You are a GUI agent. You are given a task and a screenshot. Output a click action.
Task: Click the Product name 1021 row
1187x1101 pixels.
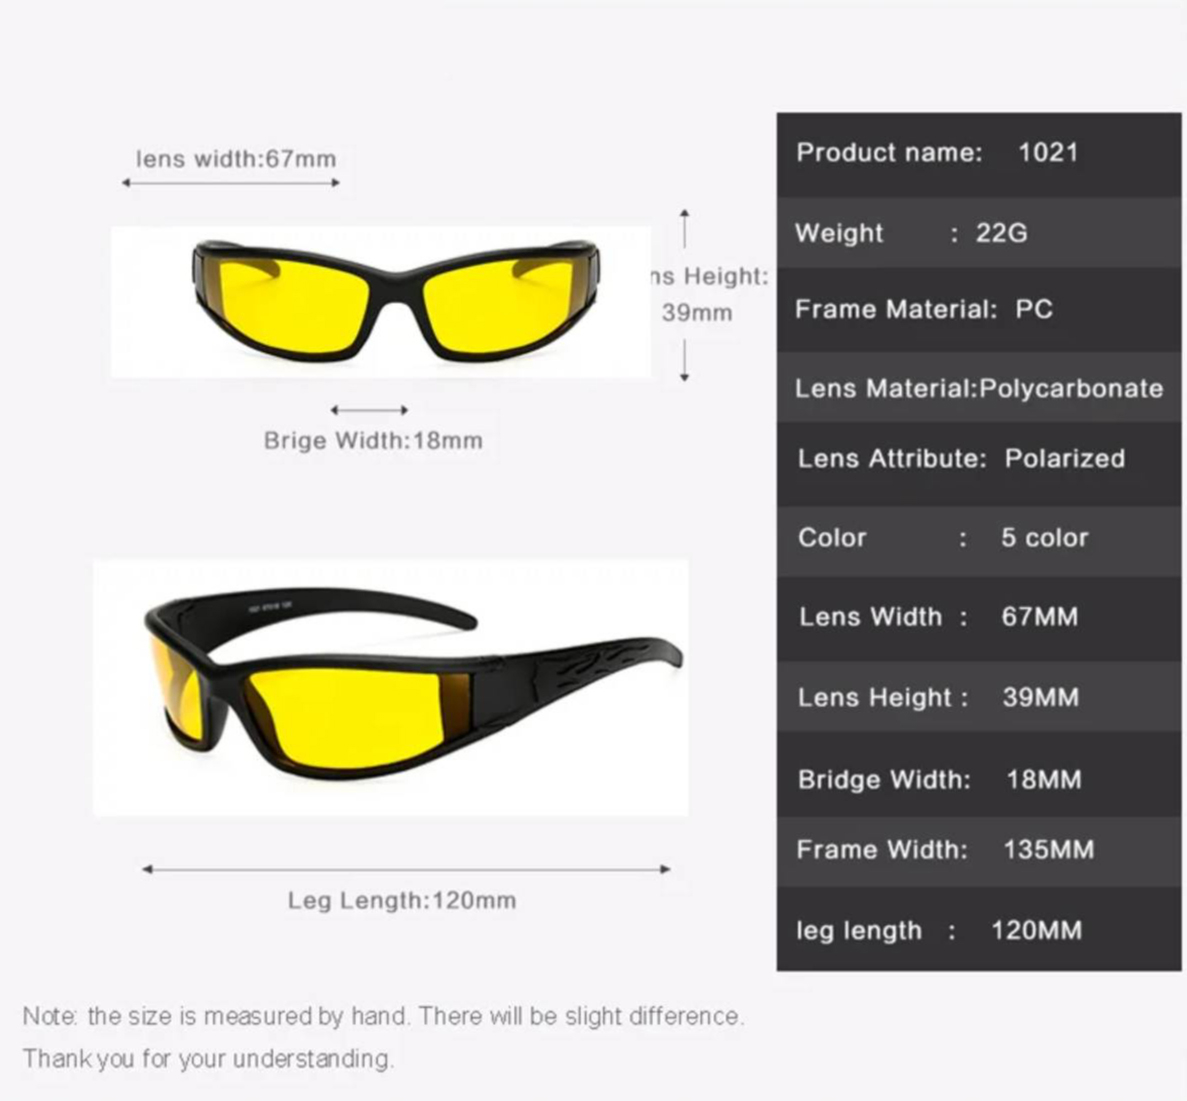pos(978,153)
